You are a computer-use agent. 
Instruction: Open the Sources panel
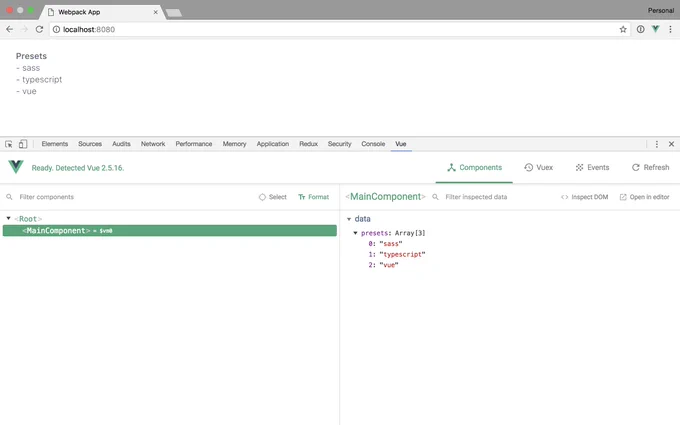(90, 144)
